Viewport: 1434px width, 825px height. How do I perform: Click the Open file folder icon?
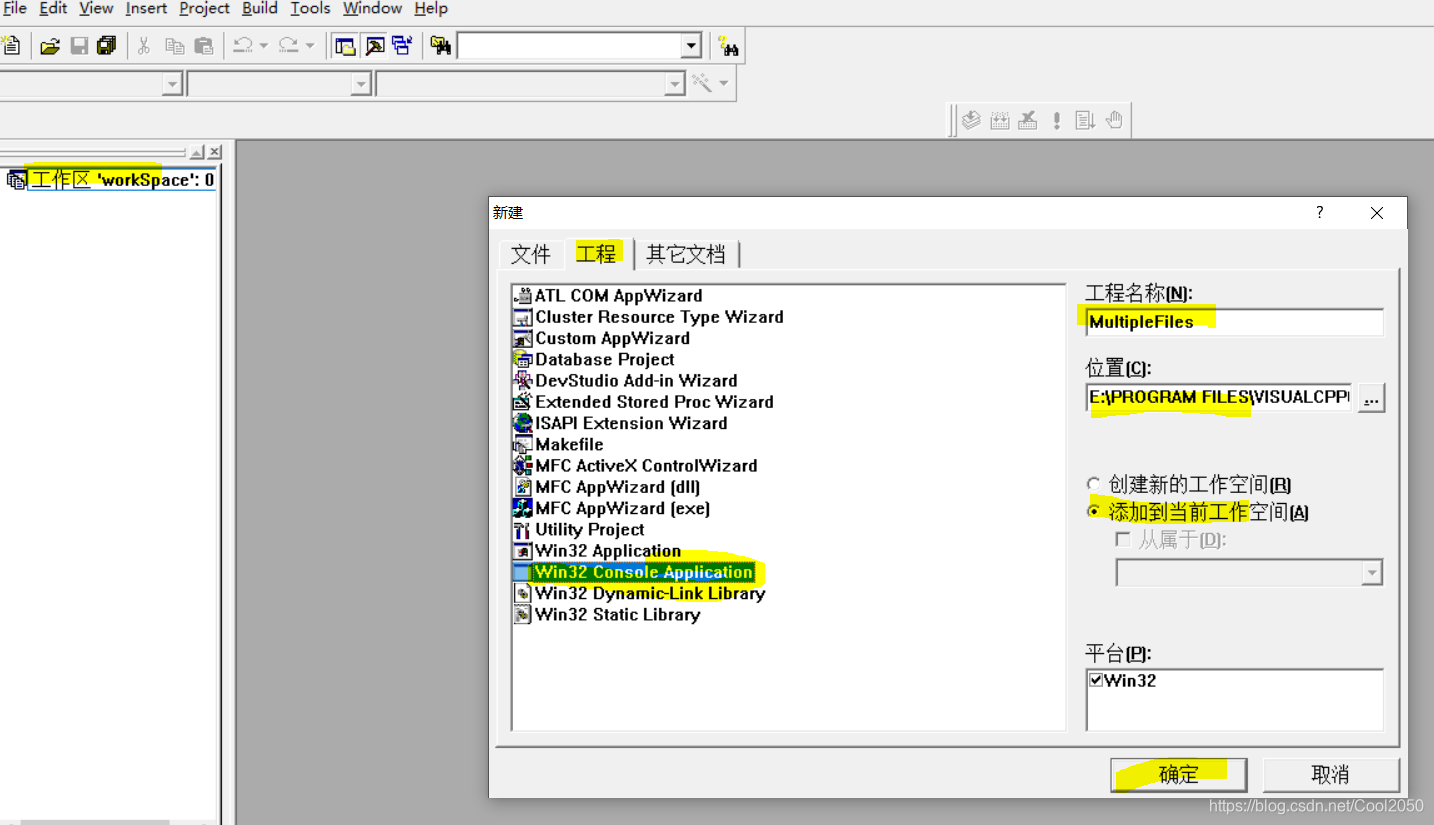click(50, 46)
